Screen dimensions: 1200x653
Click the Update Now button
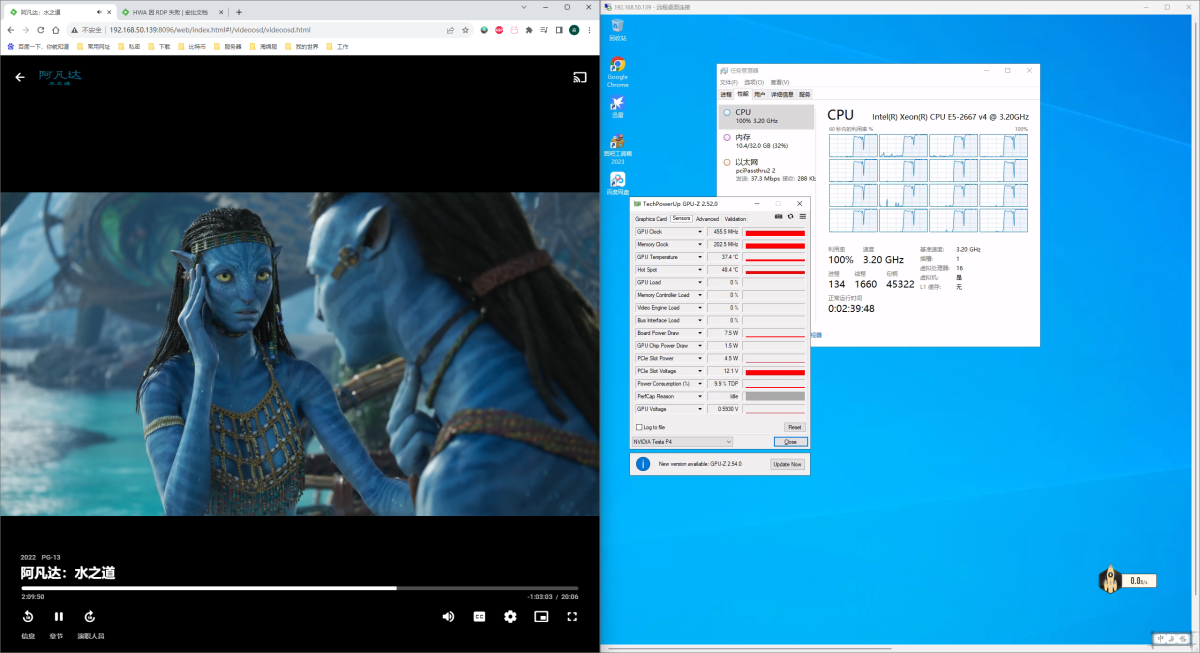click(x=786, y=464)
